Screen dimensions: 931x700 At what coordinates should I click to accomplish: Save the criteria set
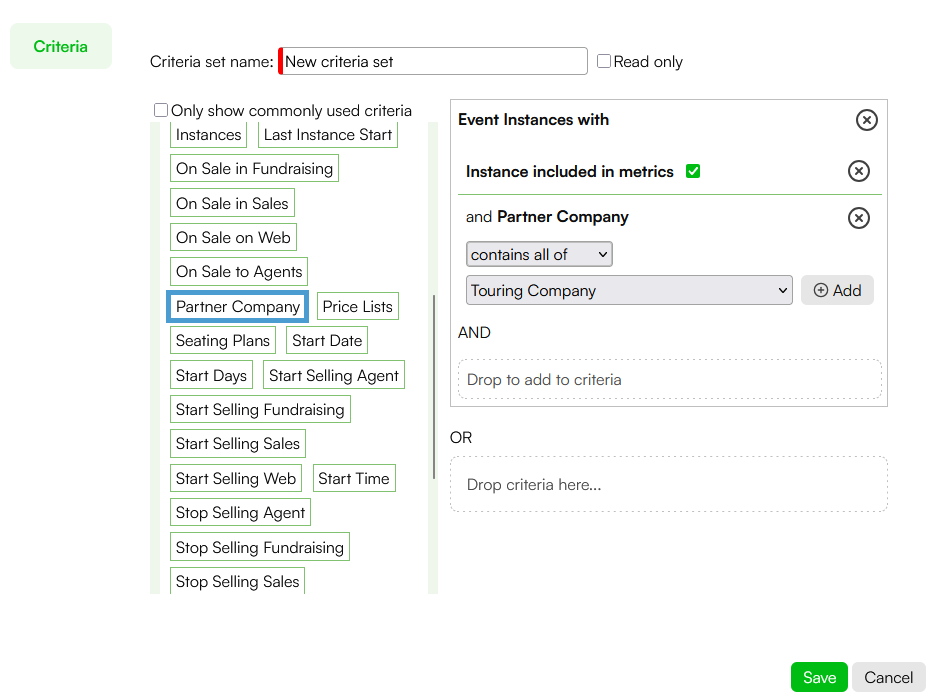(819, 677)
